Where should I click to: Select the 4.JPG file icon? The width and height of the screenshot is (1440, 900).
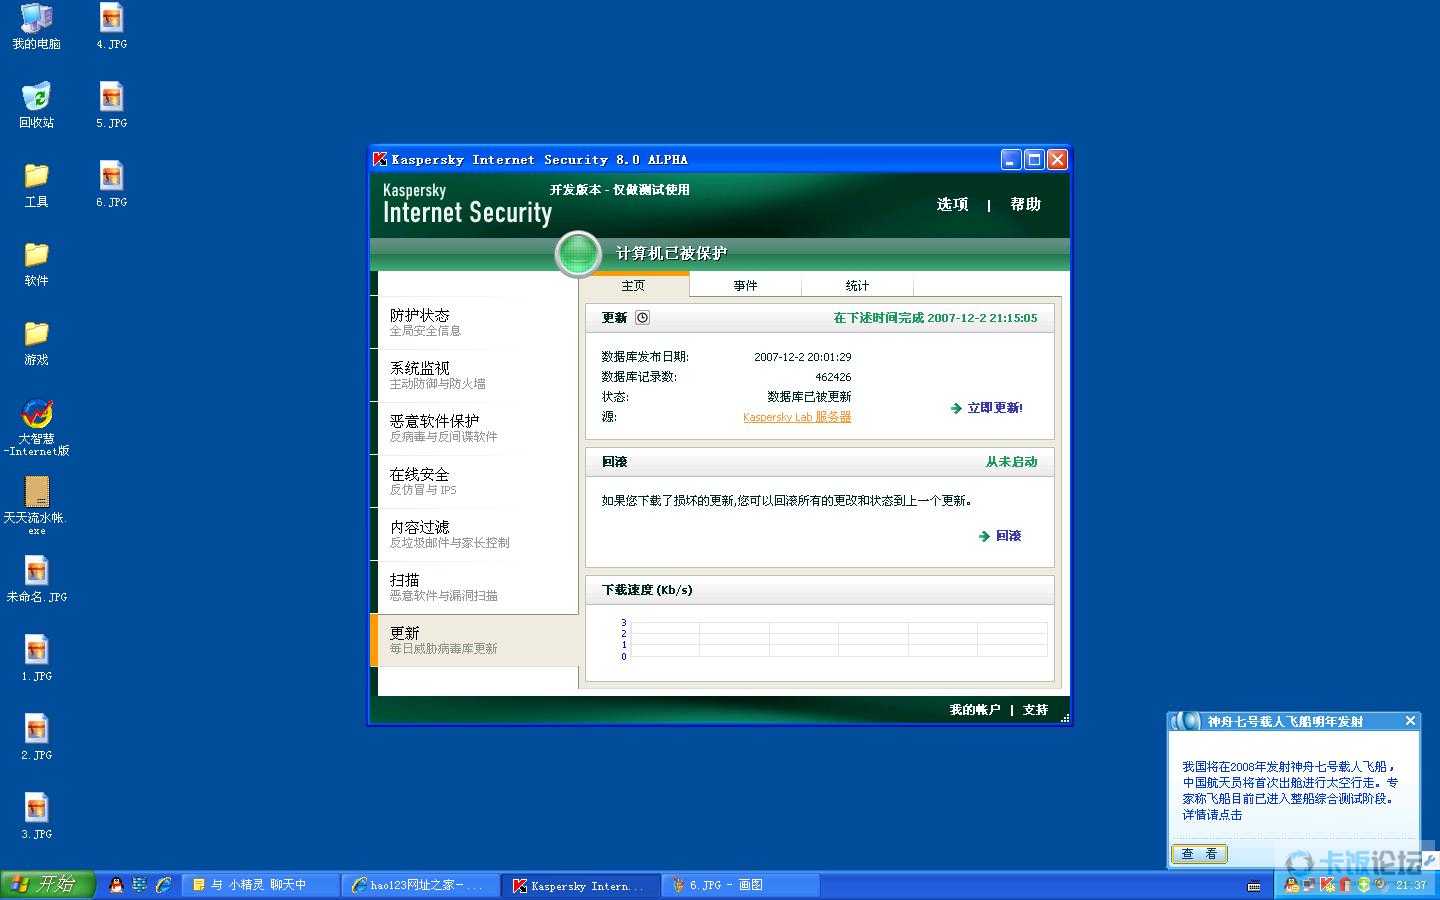point(111,27)
